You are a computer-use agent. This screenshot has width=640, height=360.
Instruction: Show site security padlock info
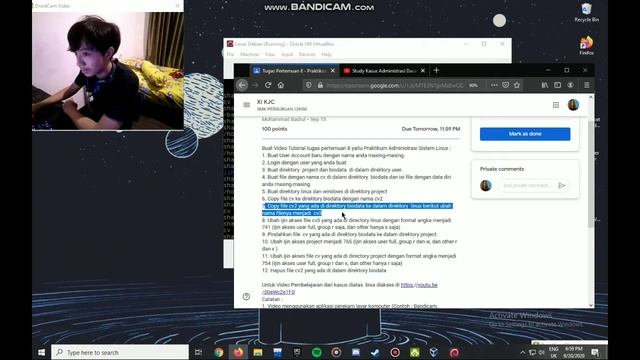click(x=320, y=85)
